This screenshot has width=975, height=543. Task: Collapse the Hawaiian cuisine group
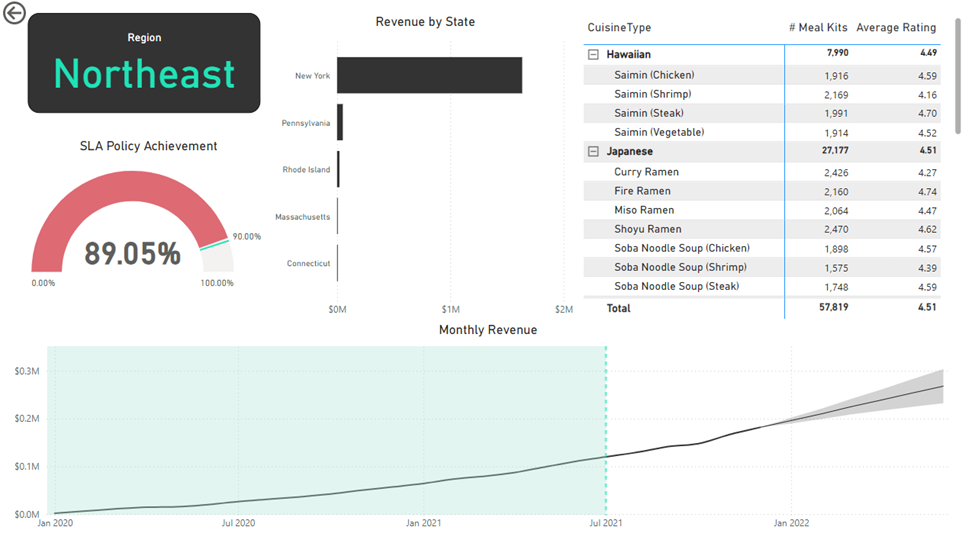click(x=593, y=55)
